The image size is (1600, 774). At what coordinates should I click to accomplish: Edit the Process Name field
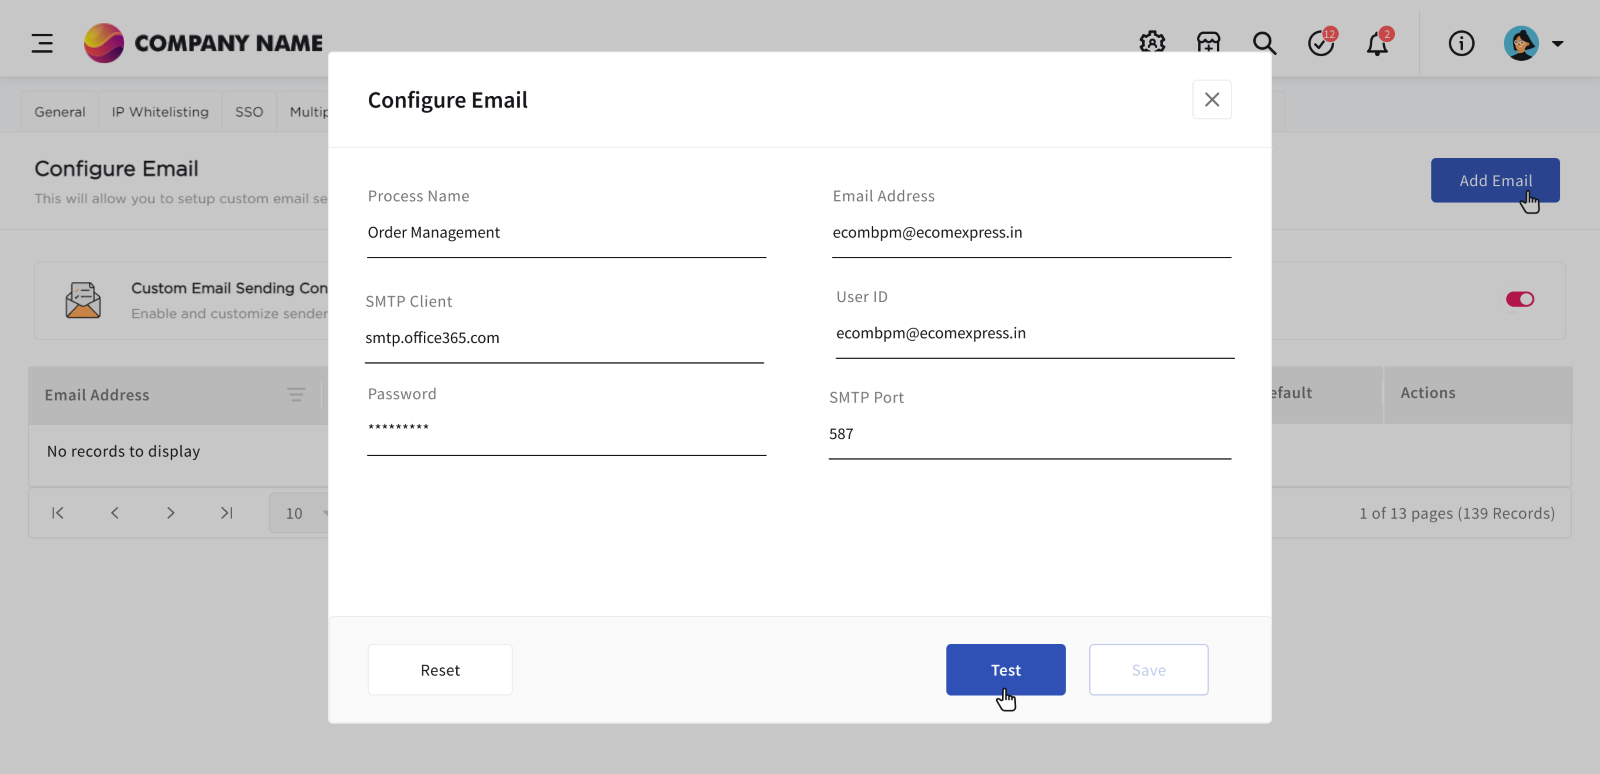tap(566, 233)
